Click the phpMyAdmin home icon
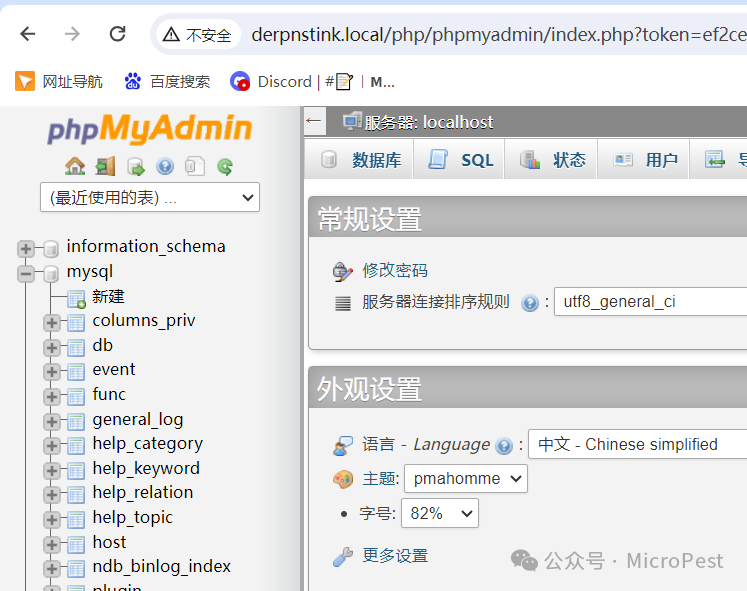Image resolution: width=747 pixels, height=591 pixels. point(75,167)
